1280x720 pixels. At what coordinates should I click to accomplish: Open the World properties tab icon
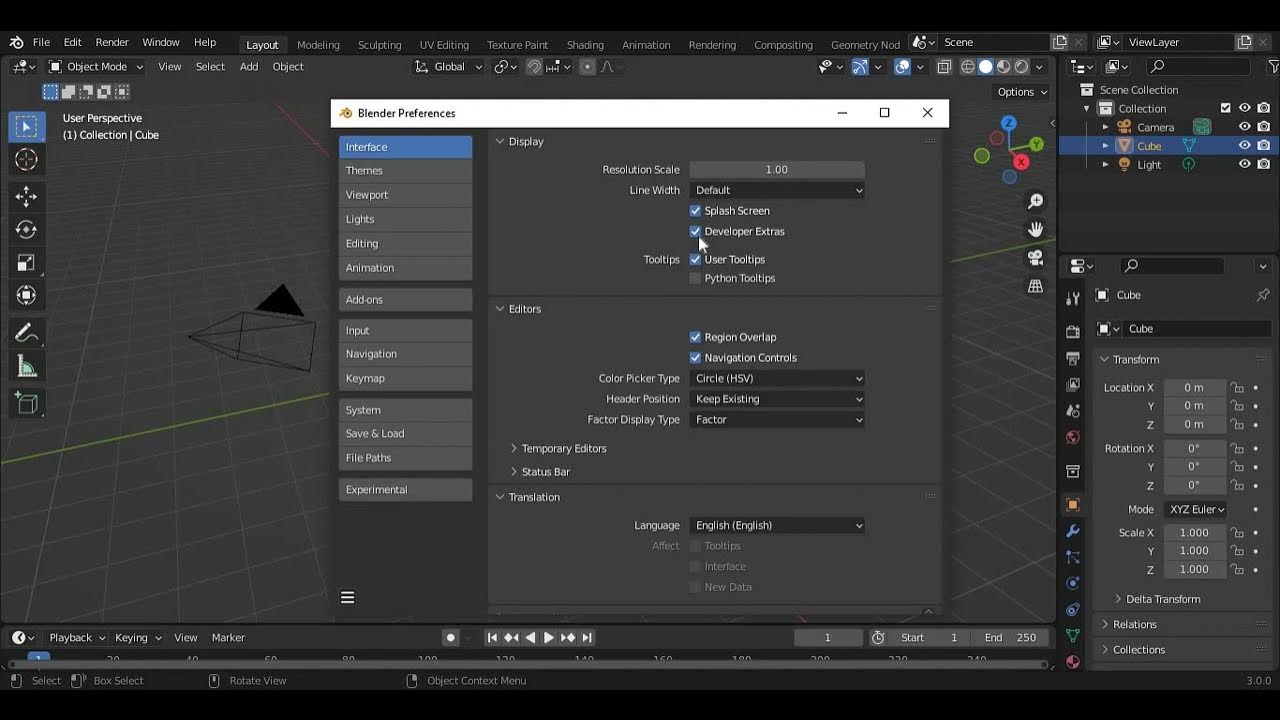pyautogui.click(x=1073, y=437)
